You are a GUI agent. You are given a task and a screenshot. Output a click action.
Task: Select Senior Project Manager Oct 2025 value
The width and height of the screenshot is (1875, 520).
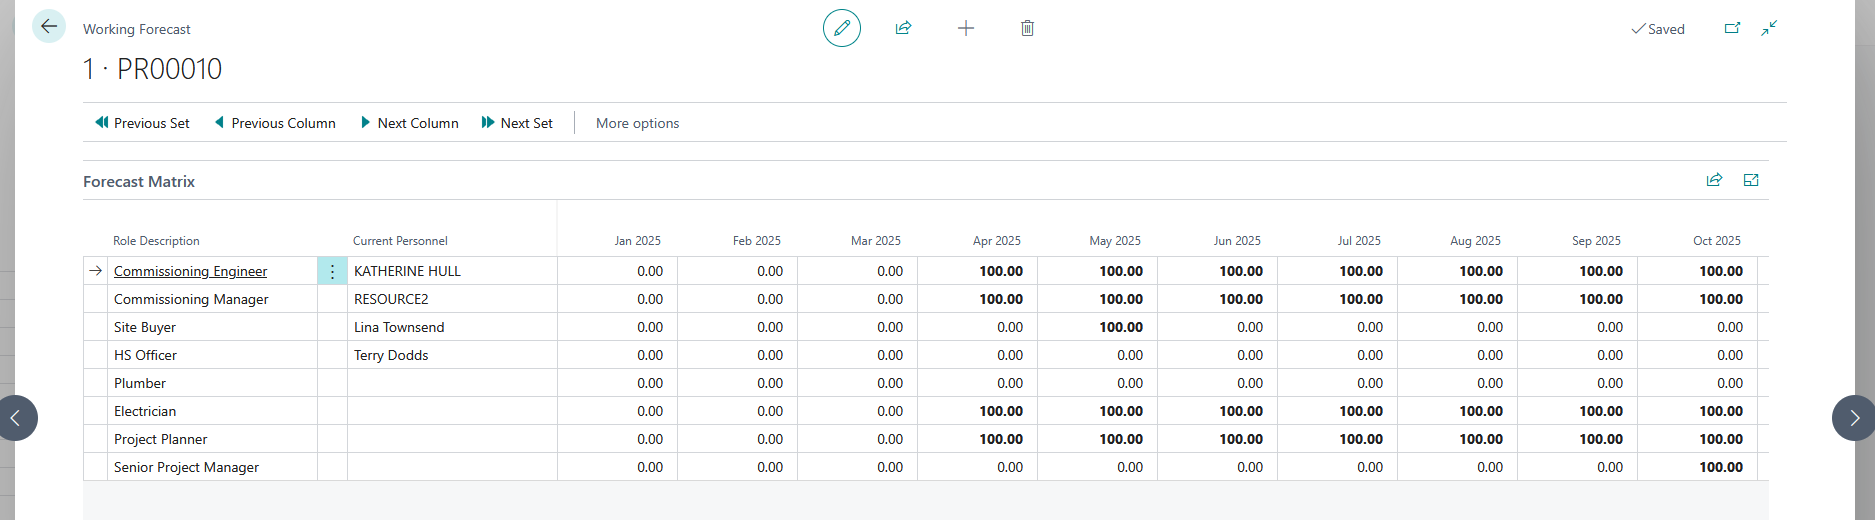click(x=1697, y=467)
